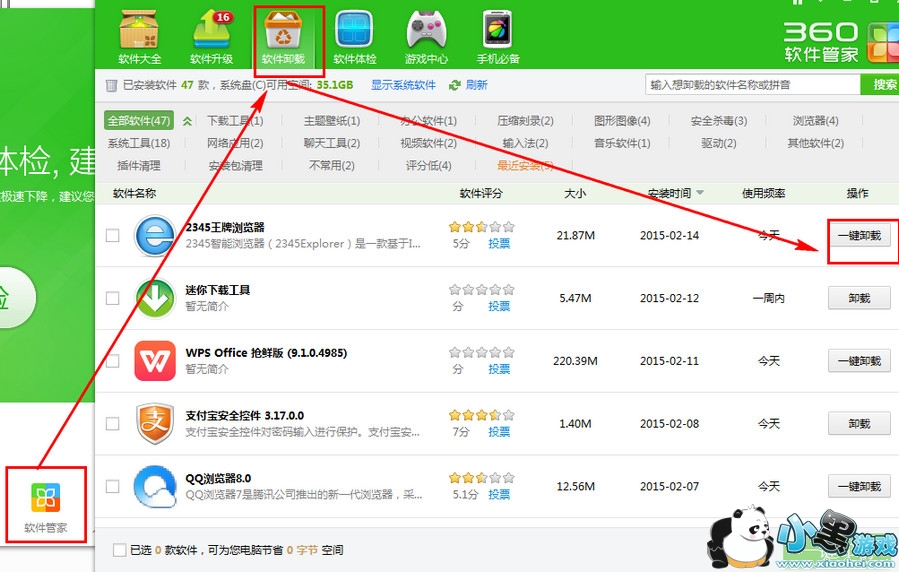The image size is (899, 572).
Task: Select the 不常用(2) category
Action: click(x=332, y=166)
